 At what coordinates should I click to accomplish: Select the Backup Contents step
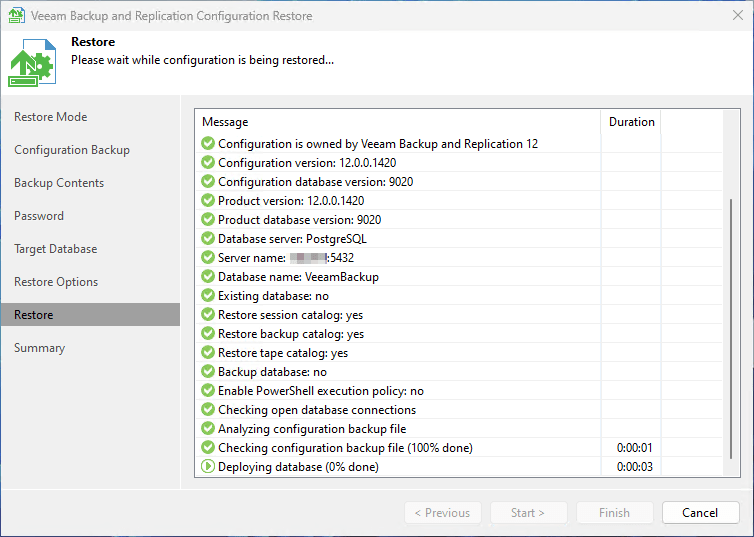(x=59, y=183)
